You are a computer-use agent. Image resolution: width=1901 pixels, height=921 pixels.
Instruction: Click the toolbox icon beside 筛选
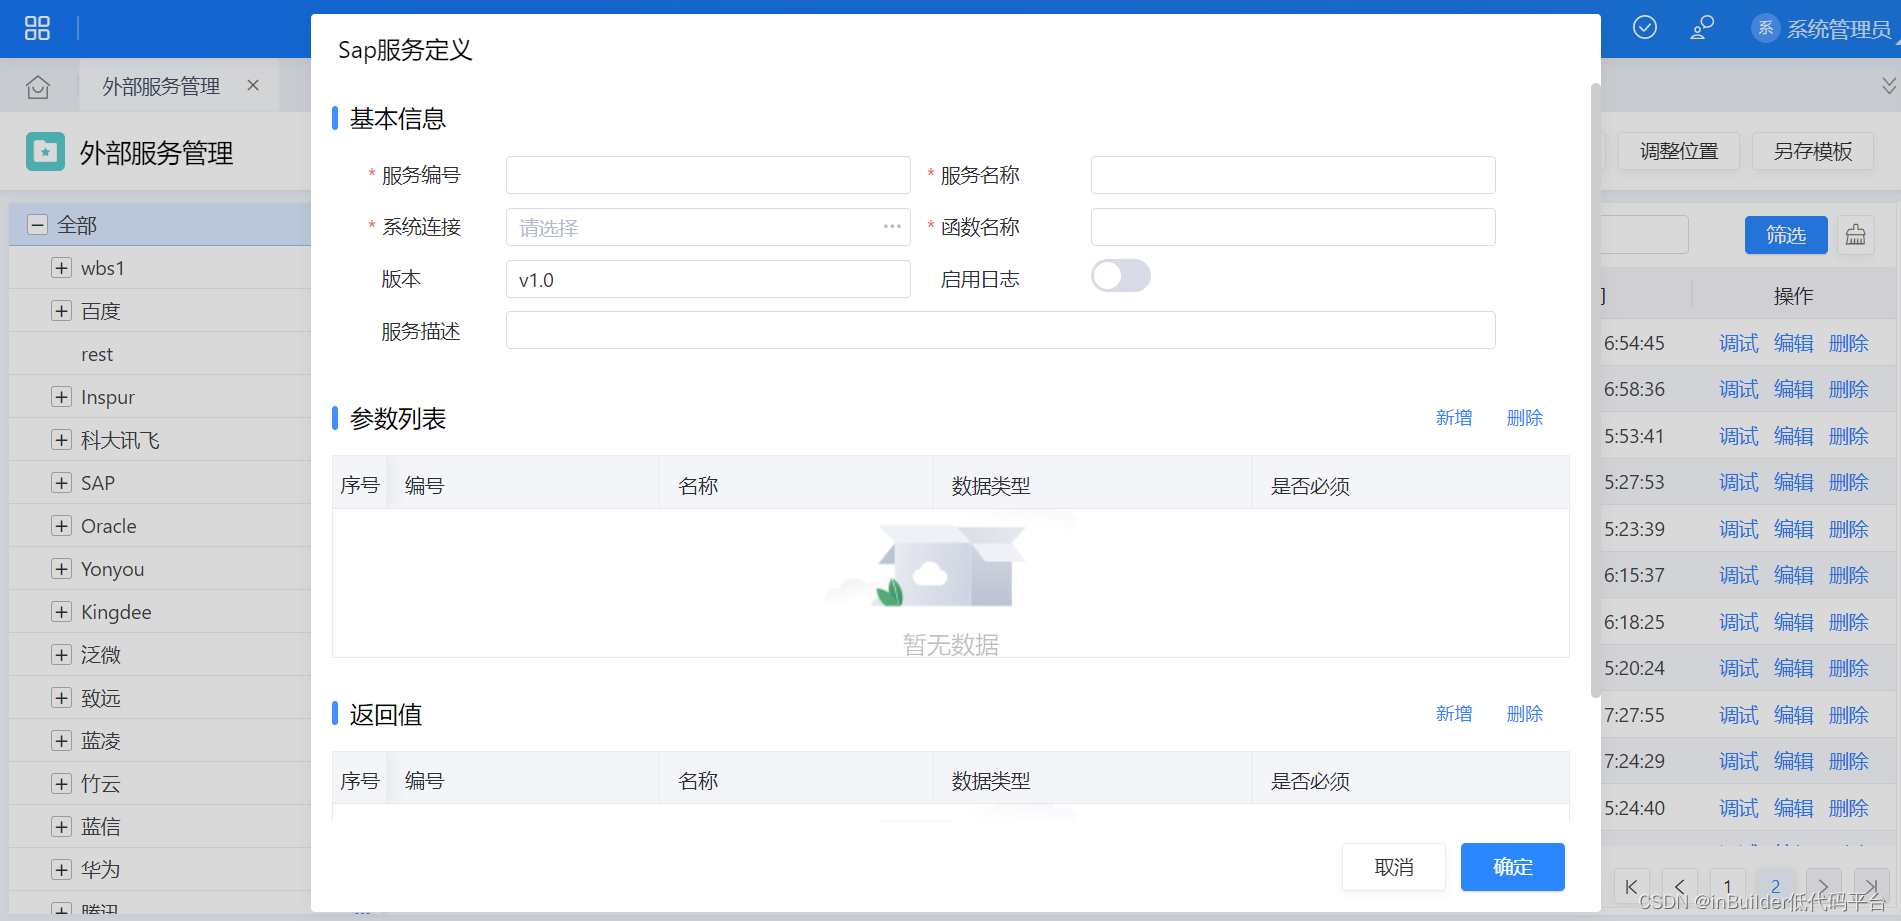[x=1855, y=235]
